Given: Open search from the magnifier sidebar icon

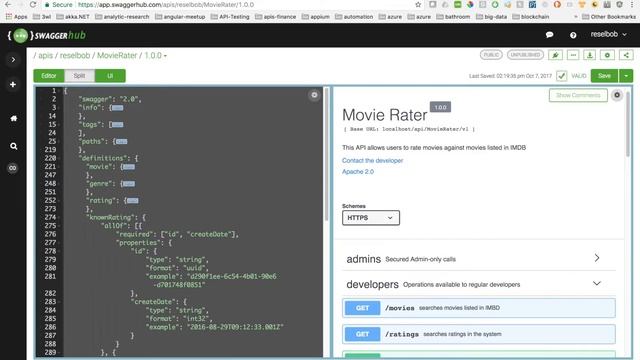Looking at the screenshot, I should (x=13, y=146).
